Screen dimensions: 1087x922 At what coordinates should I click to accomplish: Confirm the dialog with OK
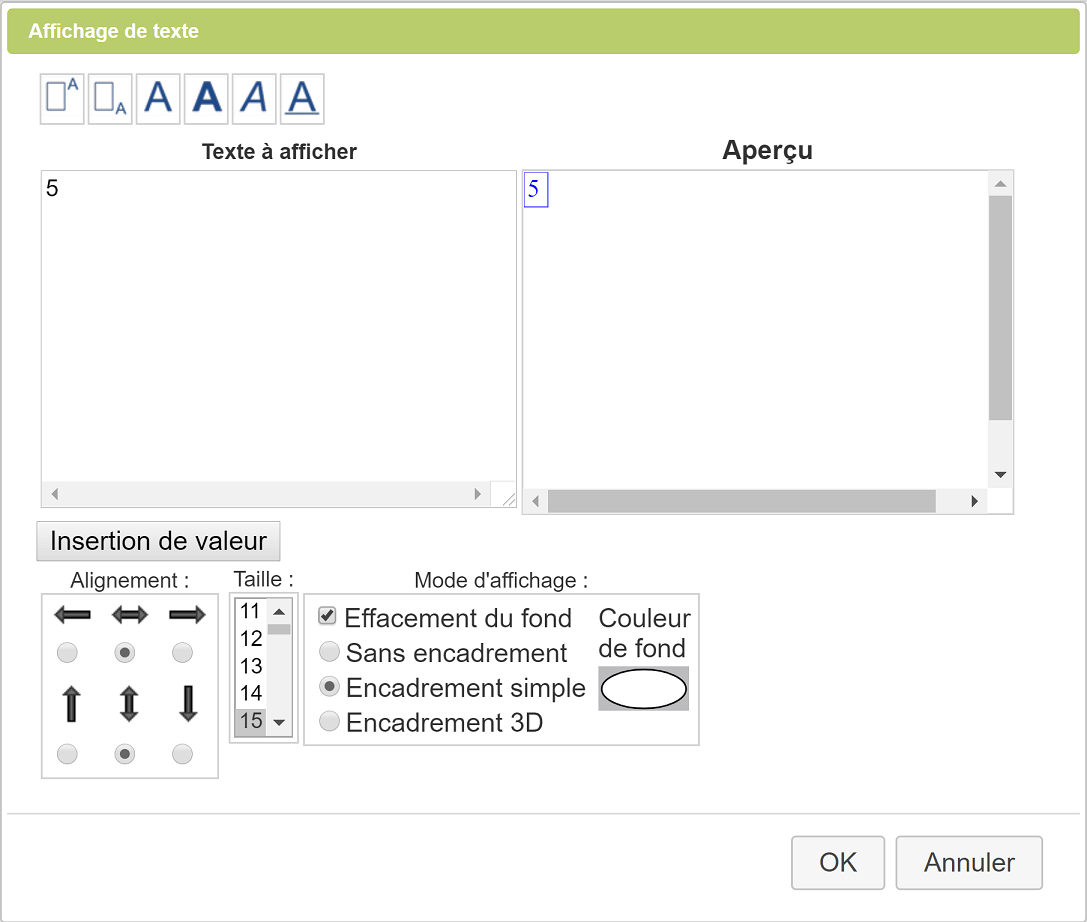[x=837, y=862]
